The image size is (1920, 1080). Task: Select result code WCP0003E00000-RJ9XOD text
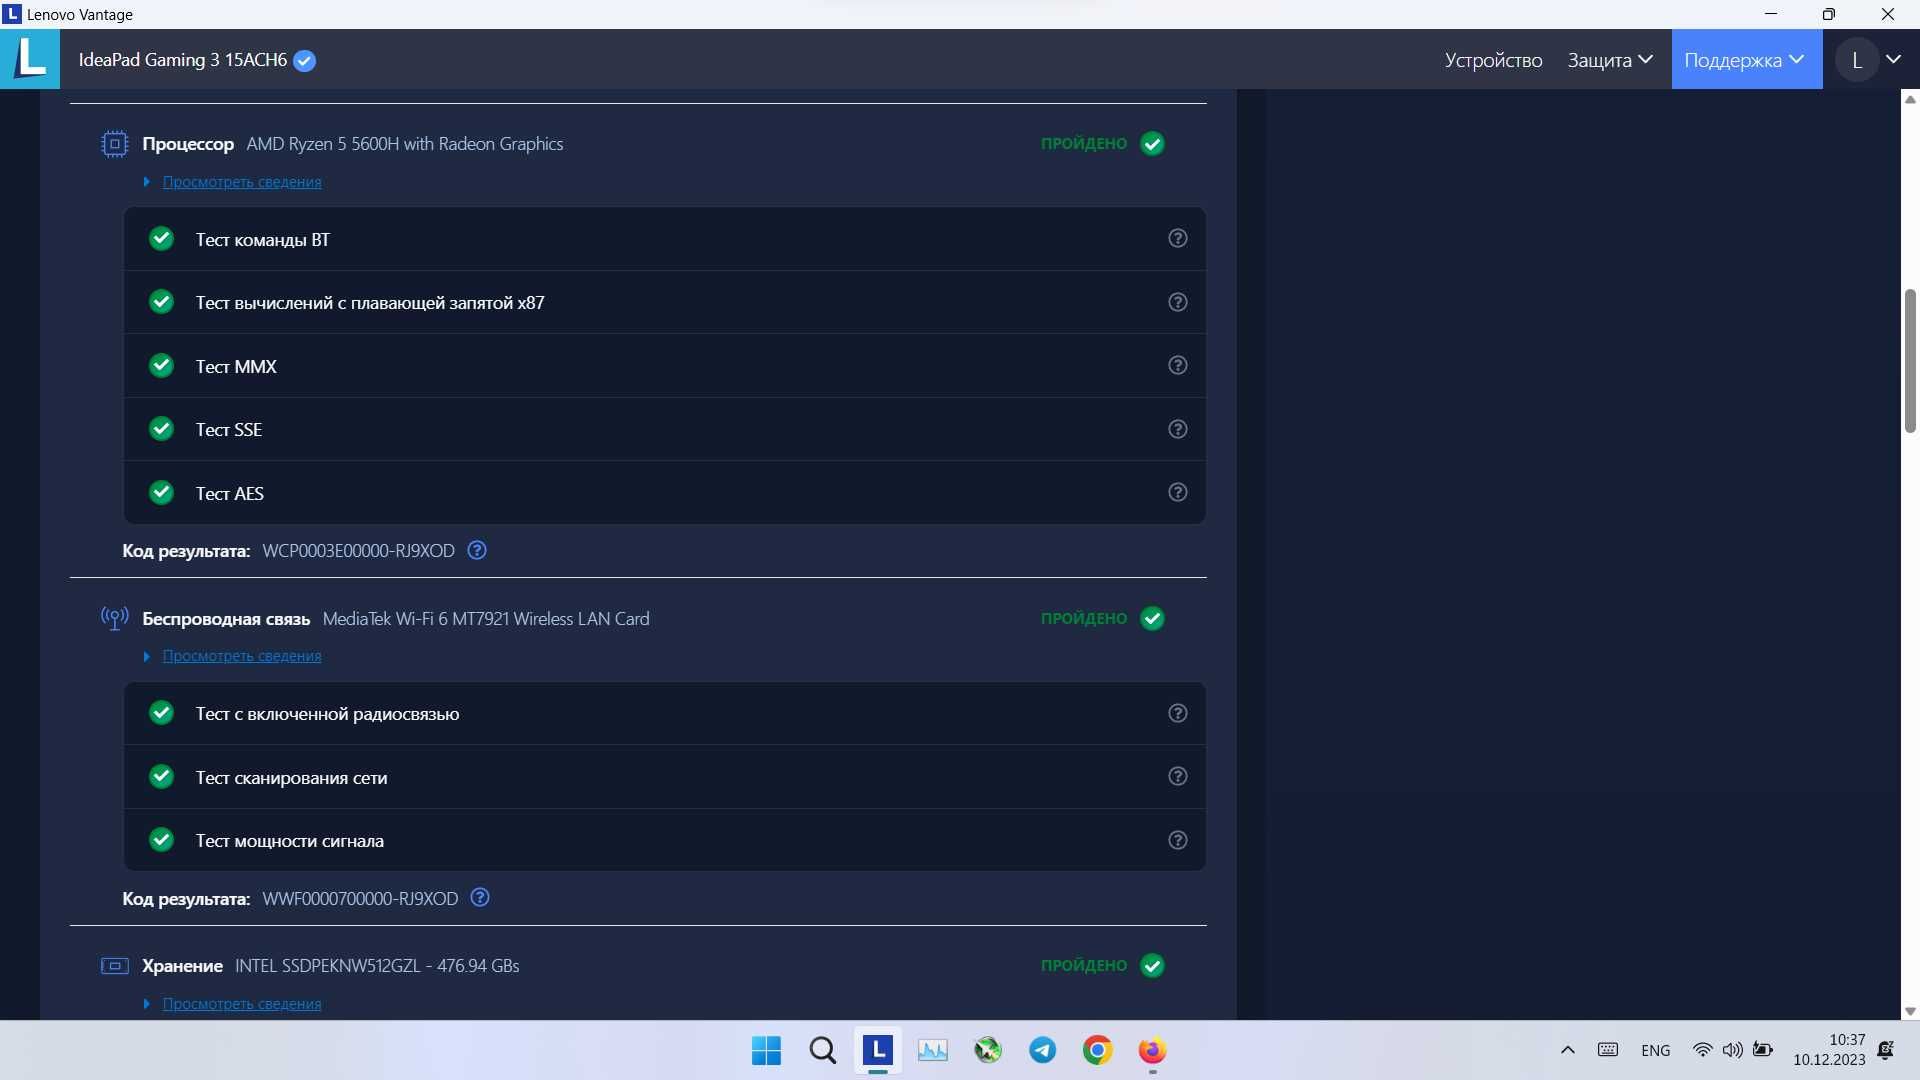(x=358, y=551)
